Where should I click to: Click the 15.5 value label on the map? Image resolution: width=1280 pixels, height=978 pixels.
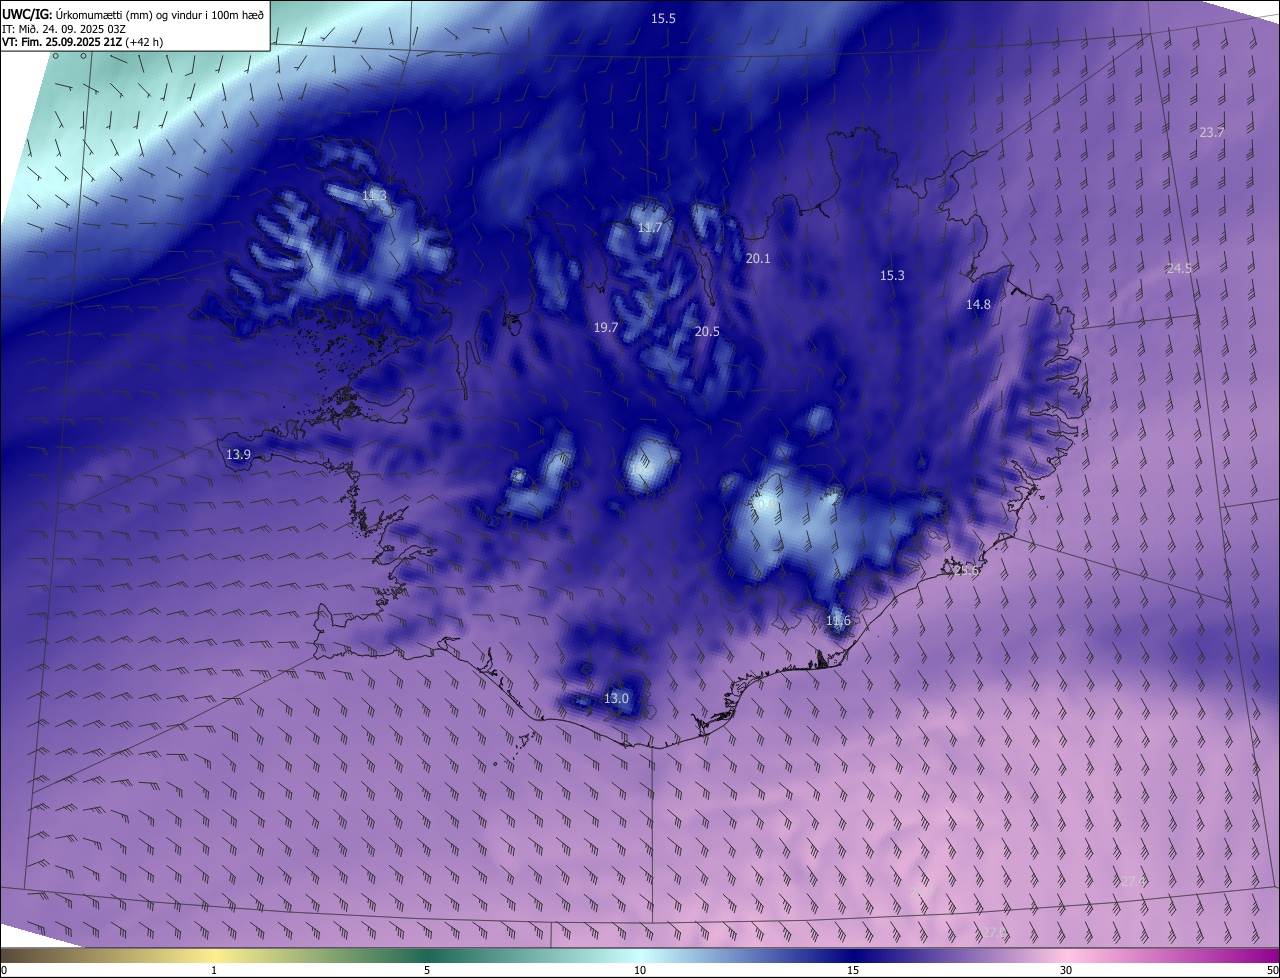[663, 19]
